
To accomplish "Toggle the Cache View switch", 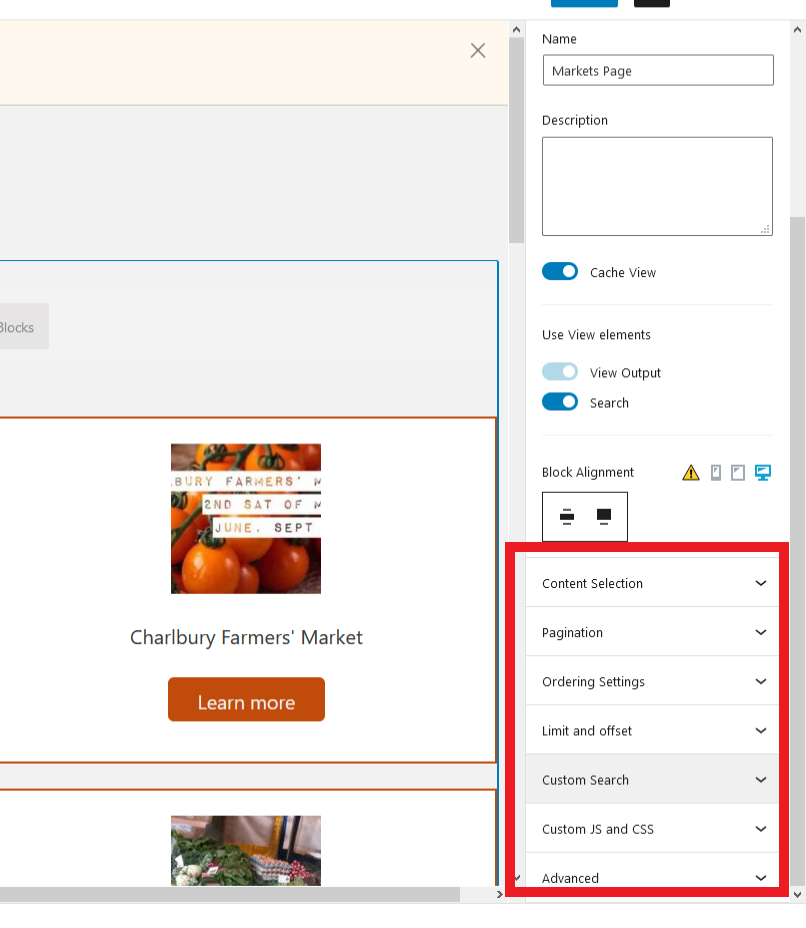I will tap(560, 272).
